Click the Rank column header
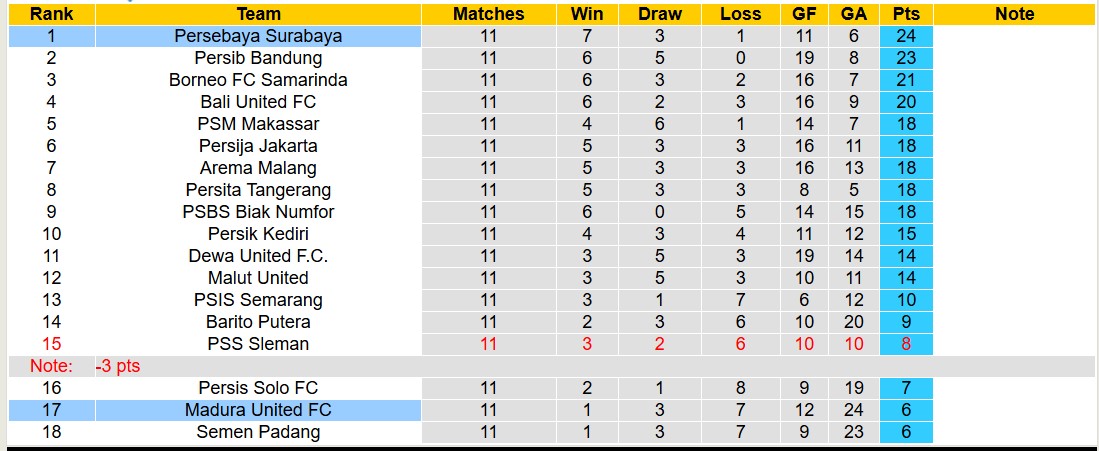This screenshot has height=451, width=1099. [x=50, y=14]
